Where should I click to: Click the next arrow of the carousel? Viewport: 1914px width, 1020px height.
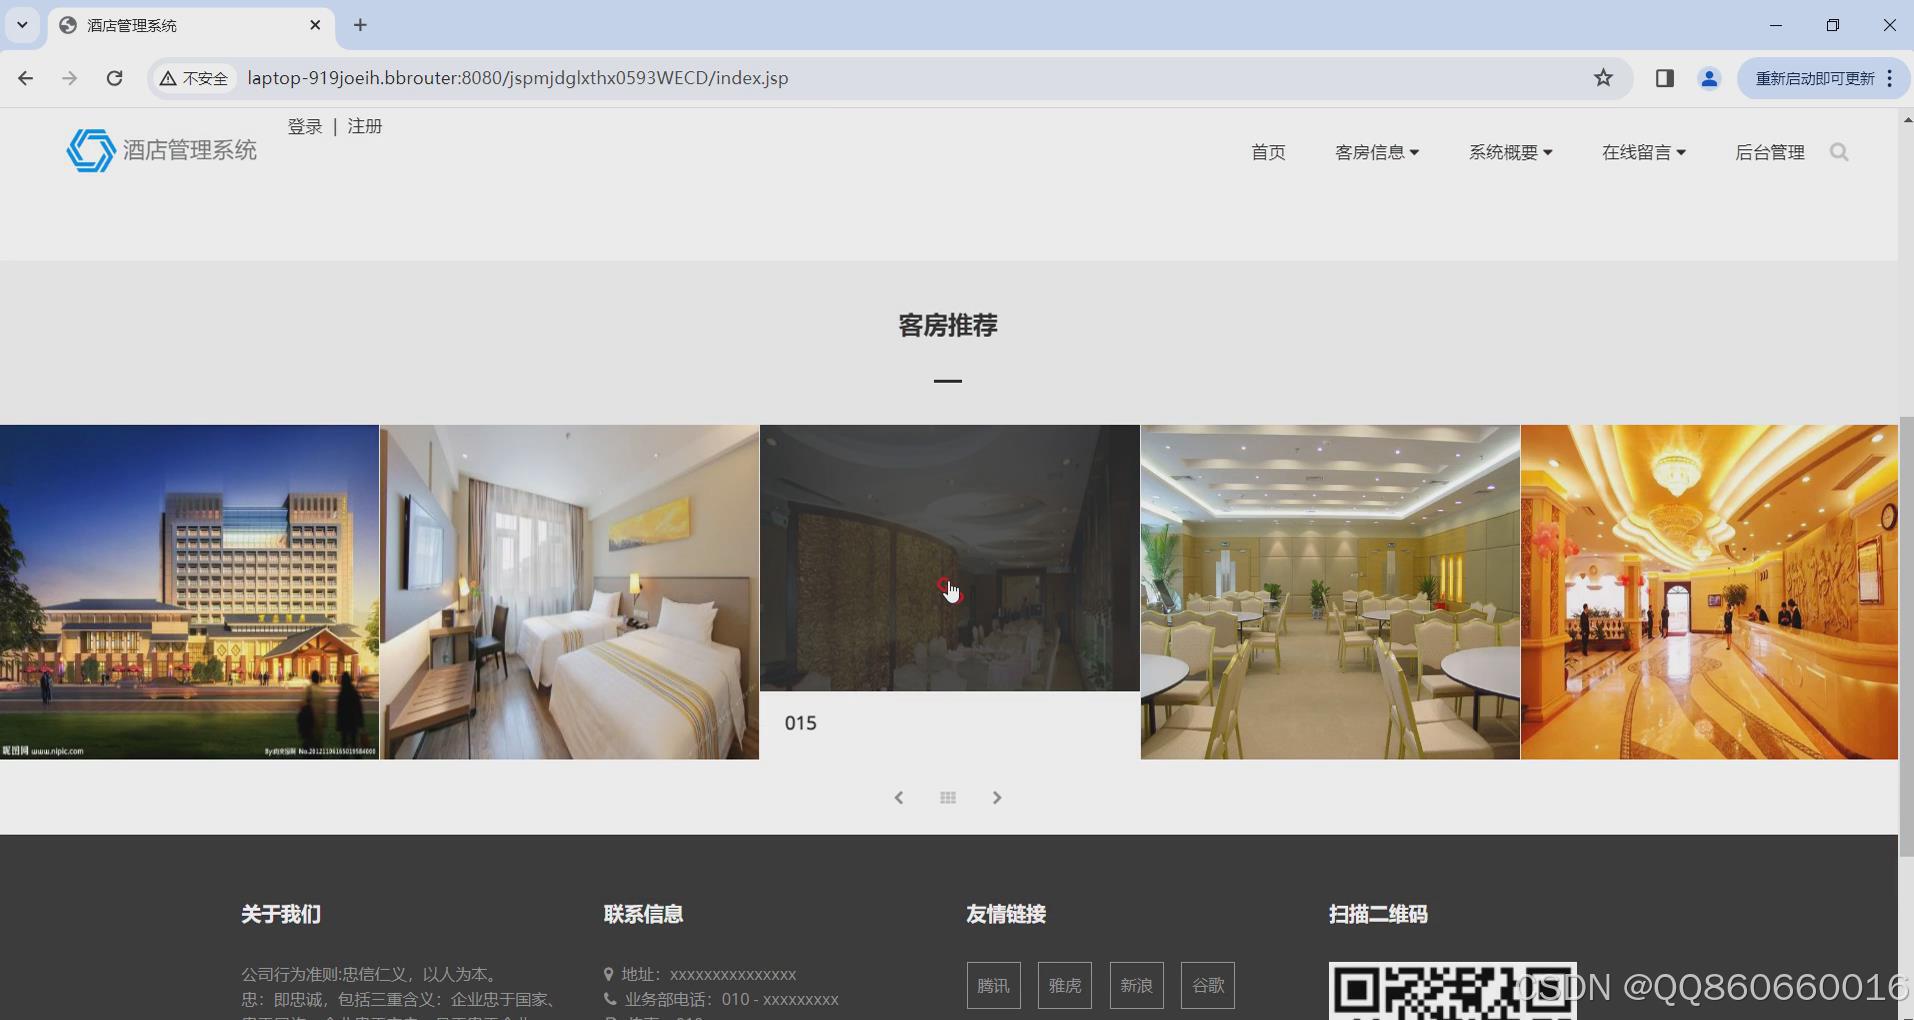[997, 797]
